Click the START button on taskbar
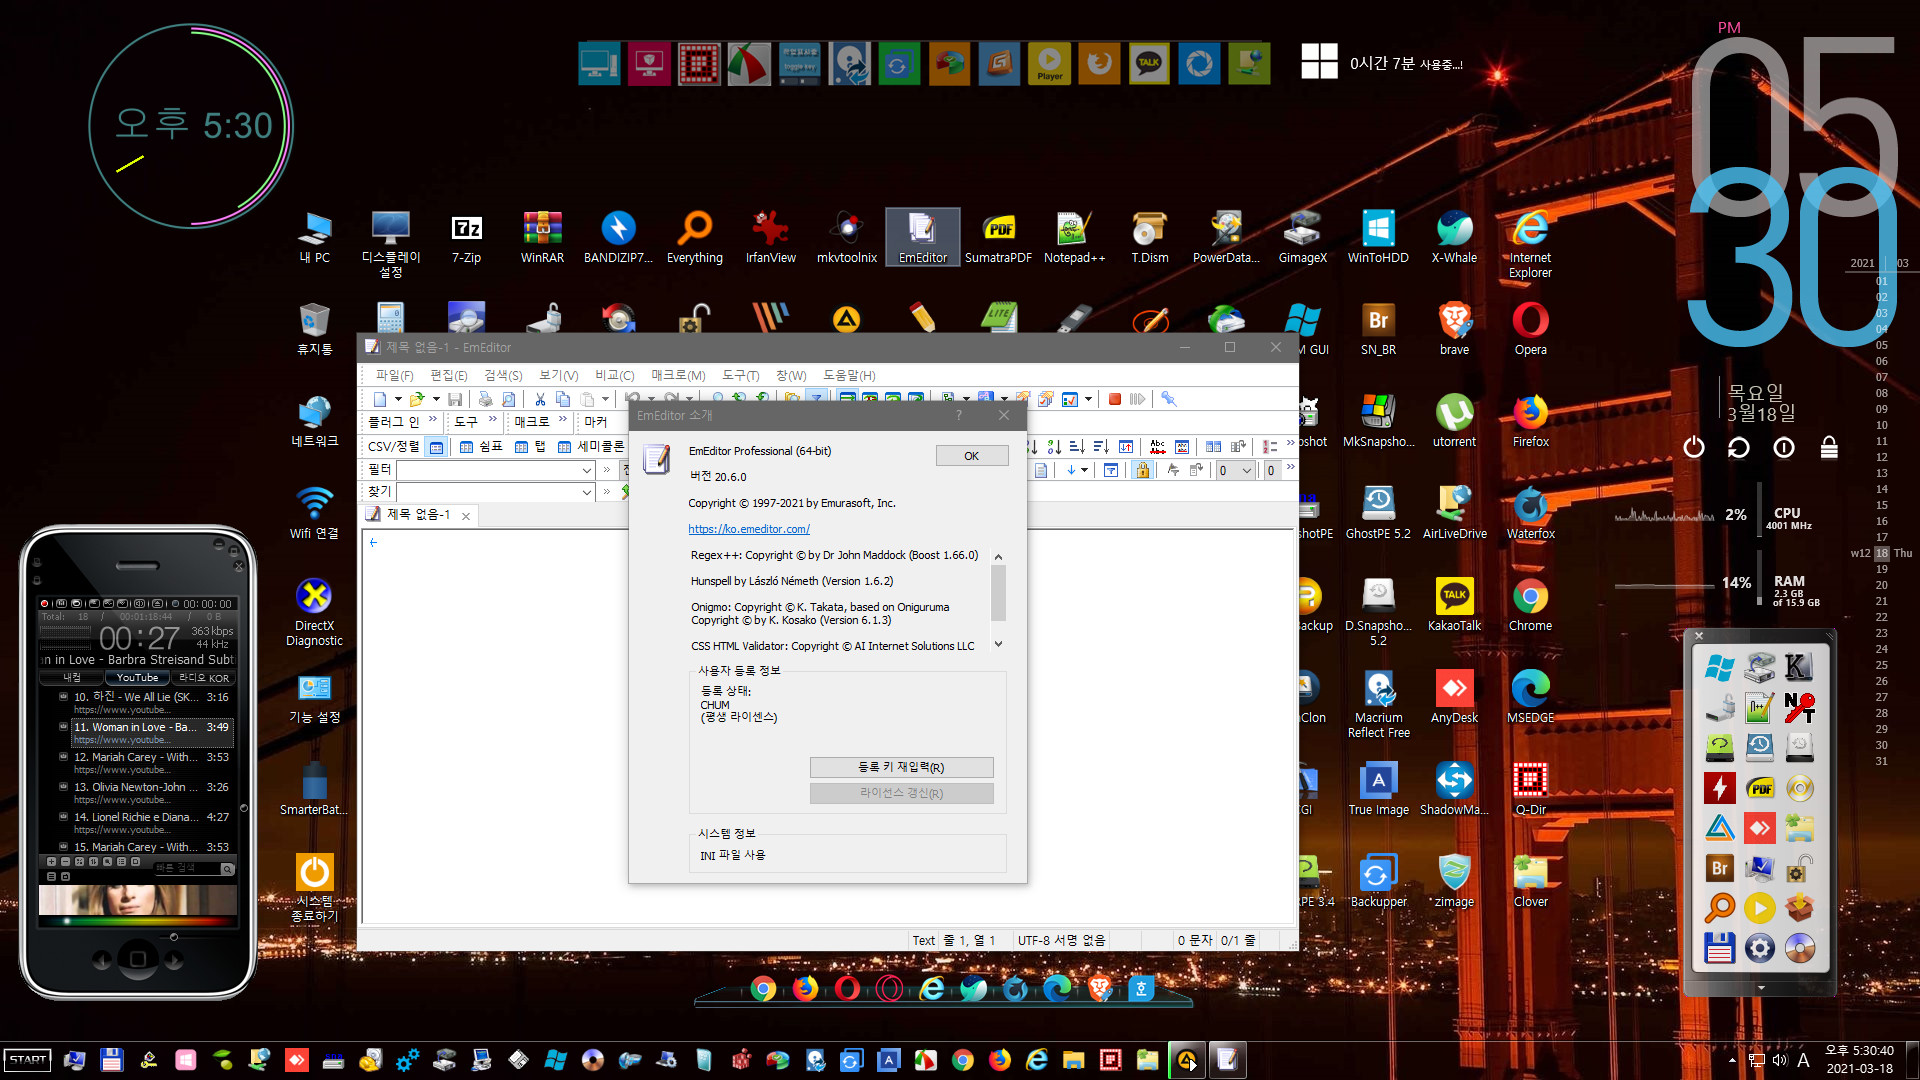The image size is (1920, 1080). (x=27, y=1060)
